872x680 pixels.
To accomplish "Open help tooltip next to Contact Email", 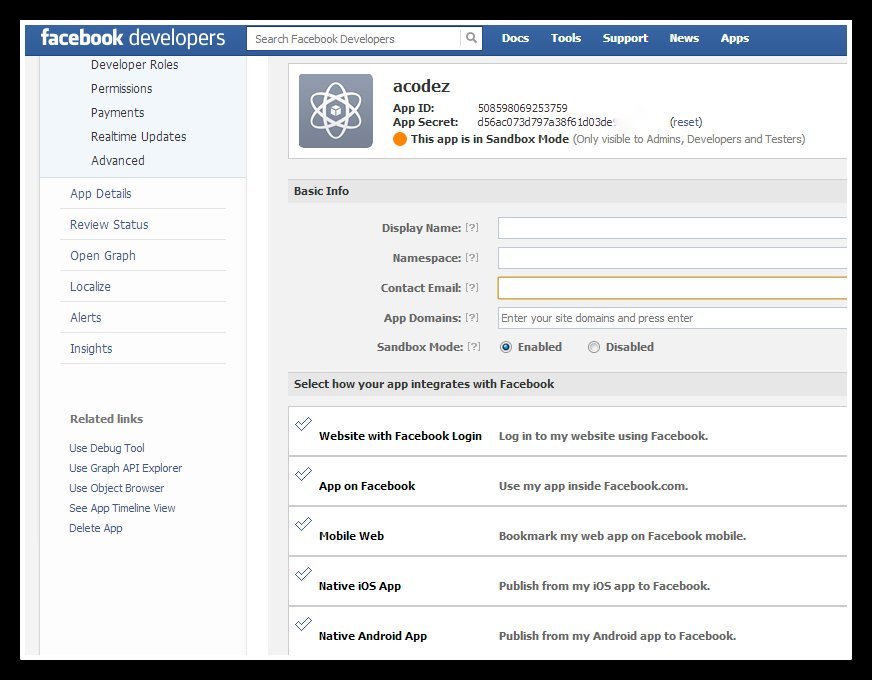I will 472,287.
